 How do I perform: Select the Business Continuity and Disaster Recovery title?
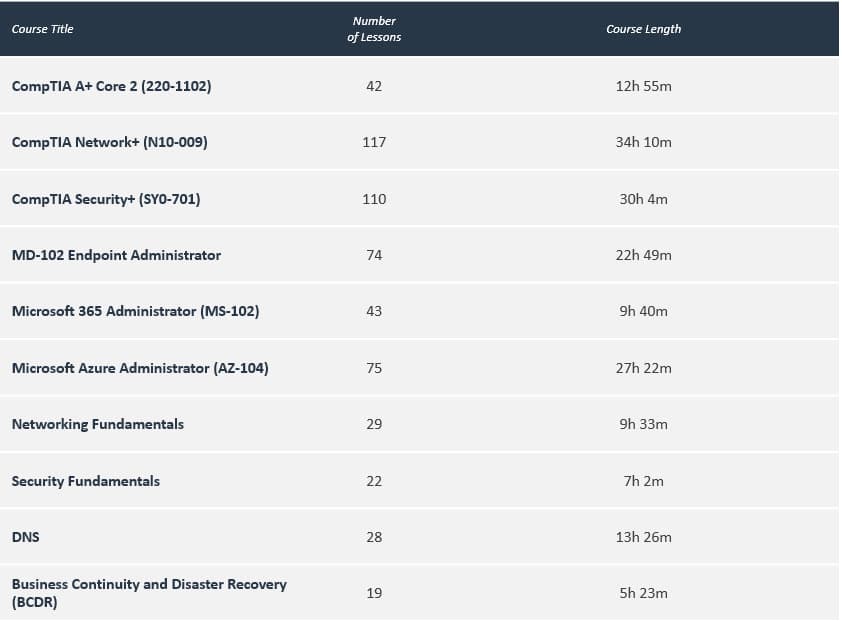tap(149, 593)
